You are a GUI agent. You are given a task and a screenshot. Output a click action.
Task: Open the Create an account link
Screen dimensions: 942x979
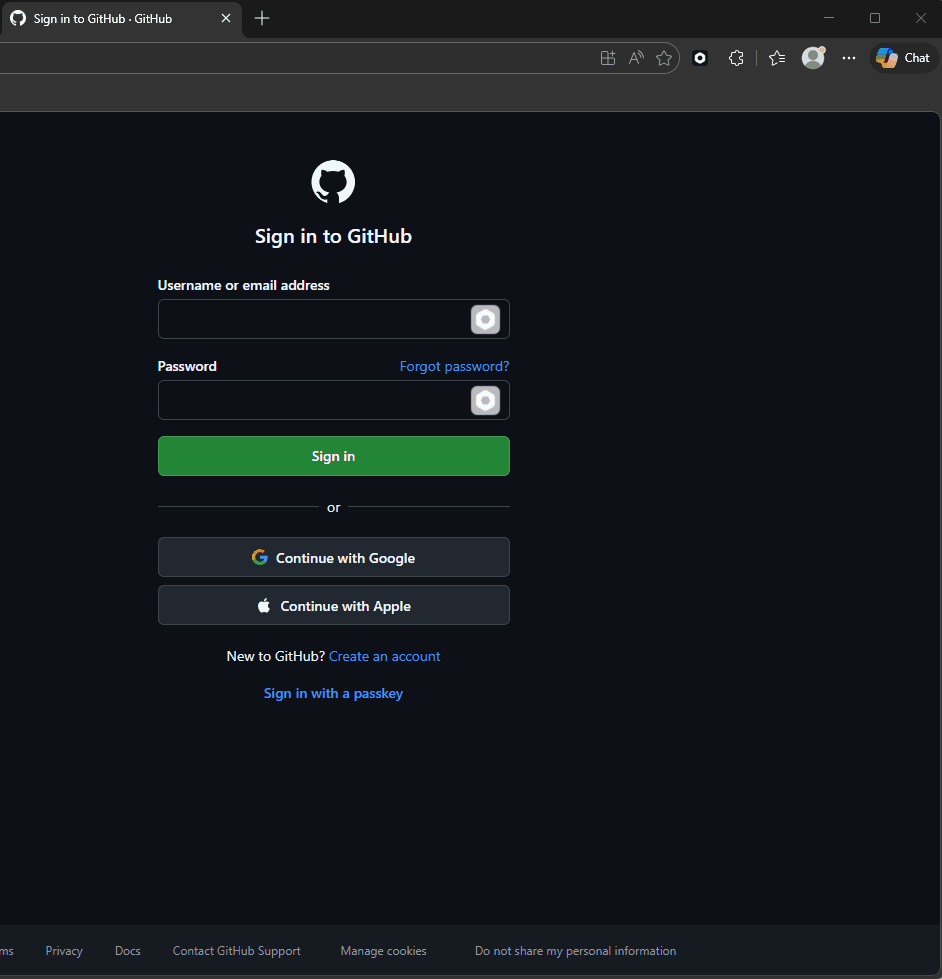(x=385, y=656)
